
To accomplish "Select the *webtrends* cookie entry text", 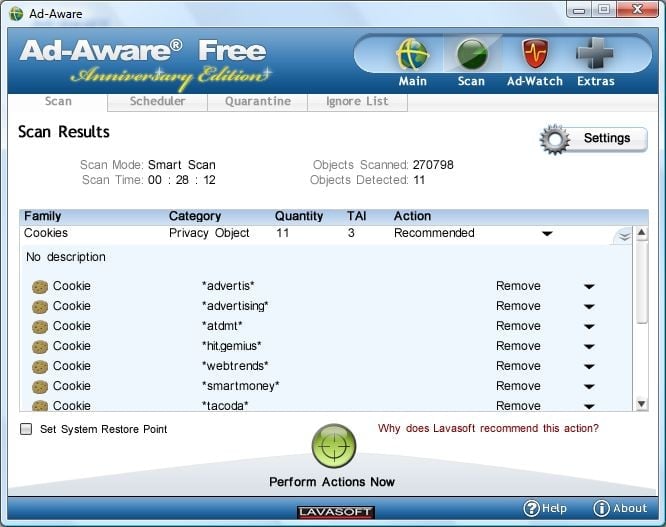I will 235,366.
